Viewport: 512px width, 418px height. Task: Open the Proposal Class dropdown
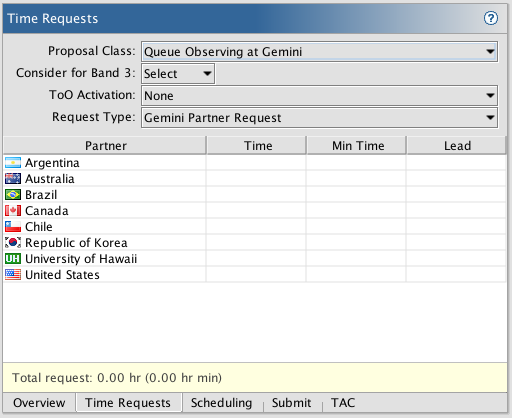(x=319, y=52)
